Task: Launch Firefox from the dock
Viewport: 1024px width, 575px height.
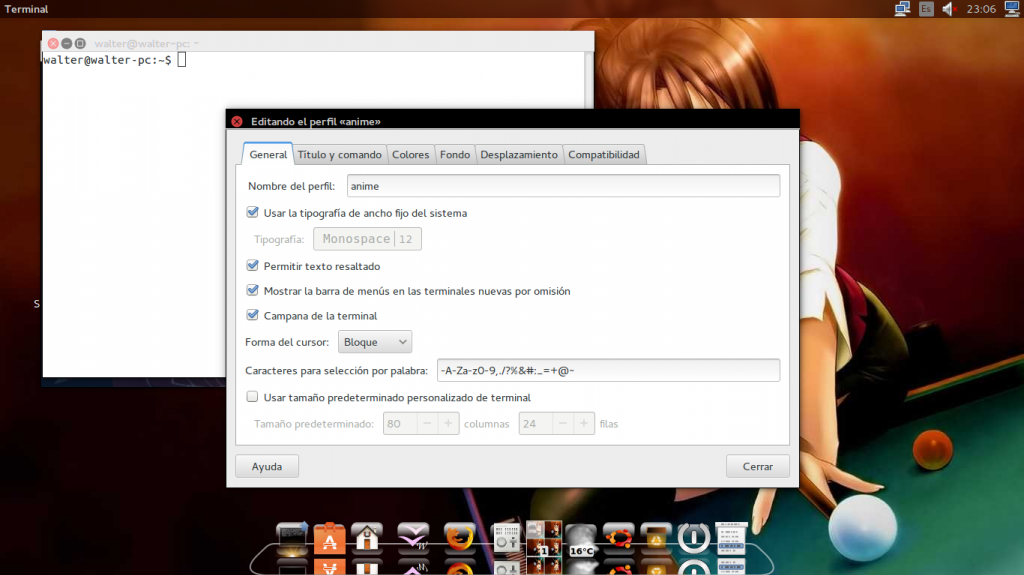Action: click(x=460, y=538)
